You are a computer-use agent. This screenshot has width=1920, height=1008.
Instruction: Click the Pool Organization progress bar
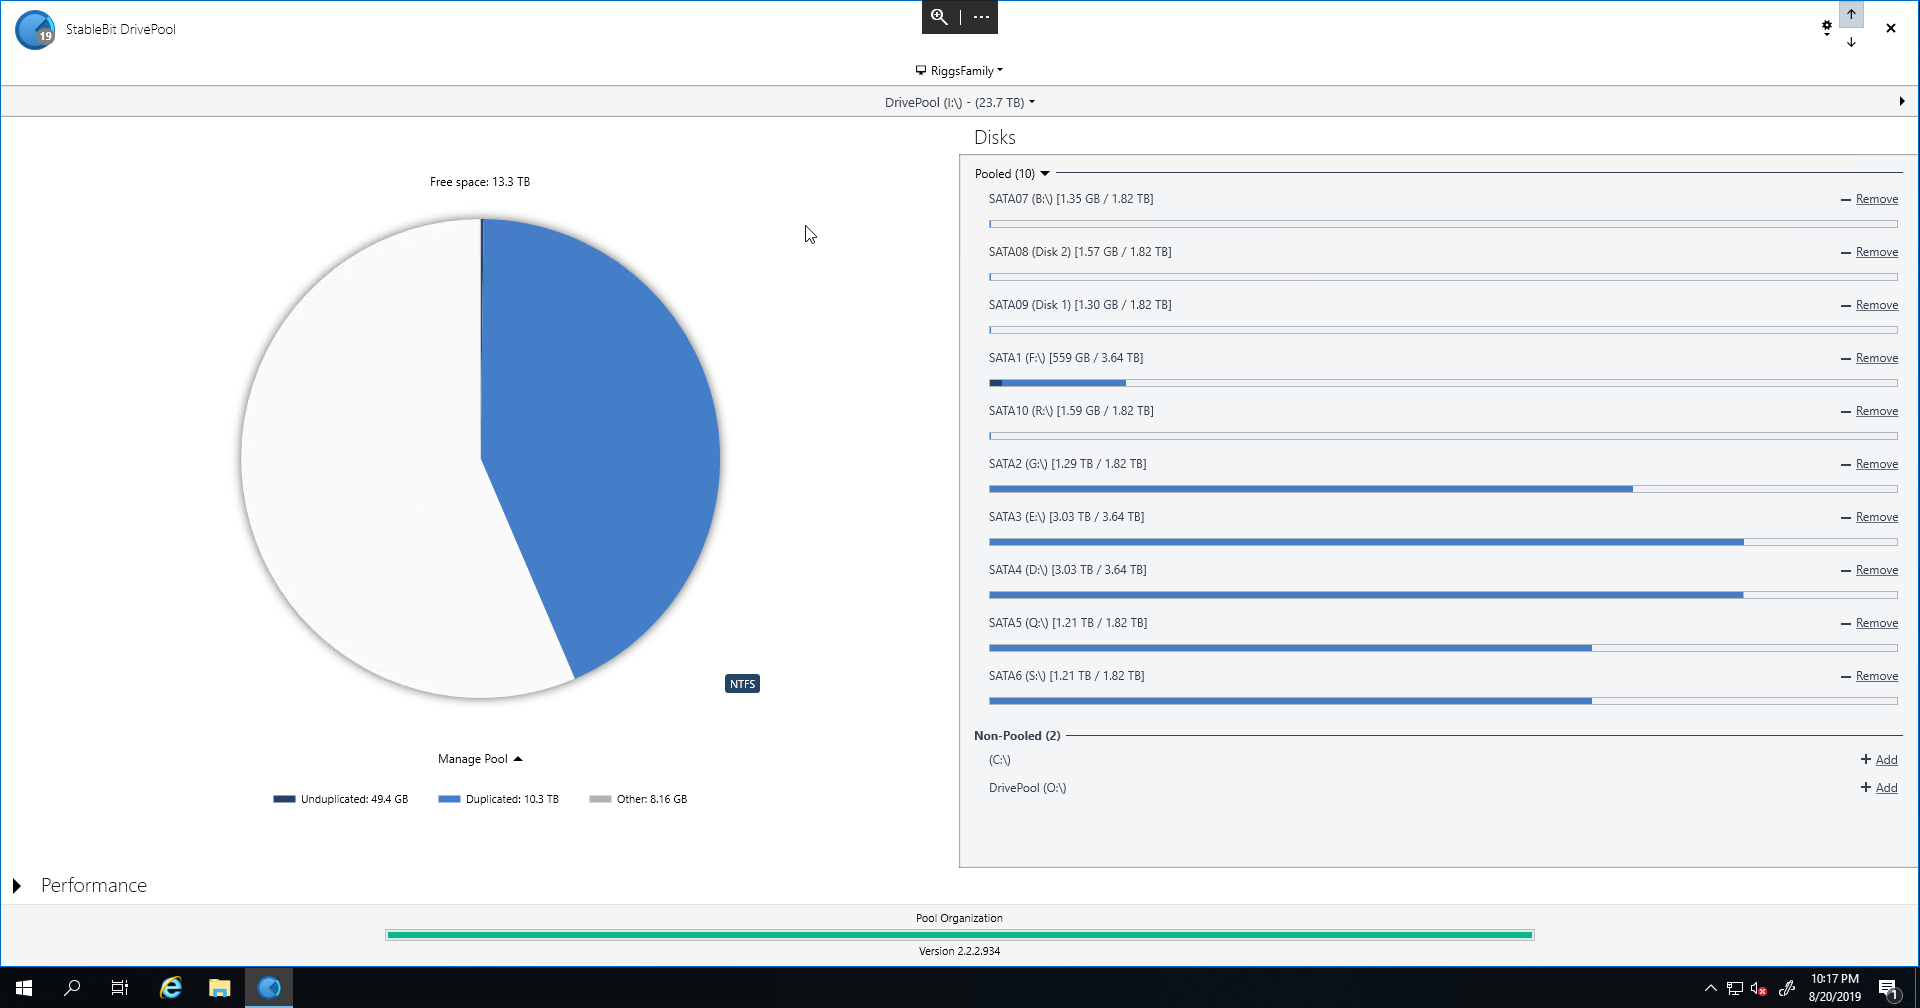pyautogui.click(x=959, y=935)
